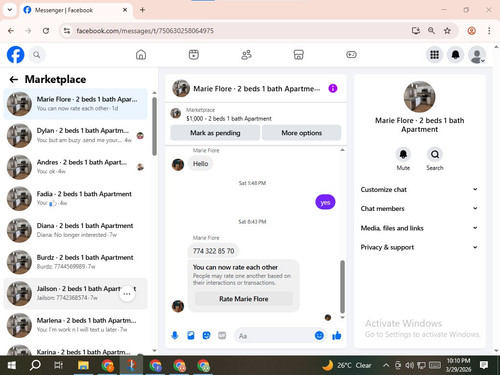Reload the page
The height and width of the screenshot is (375, 500).
click(x=46, y=31)
